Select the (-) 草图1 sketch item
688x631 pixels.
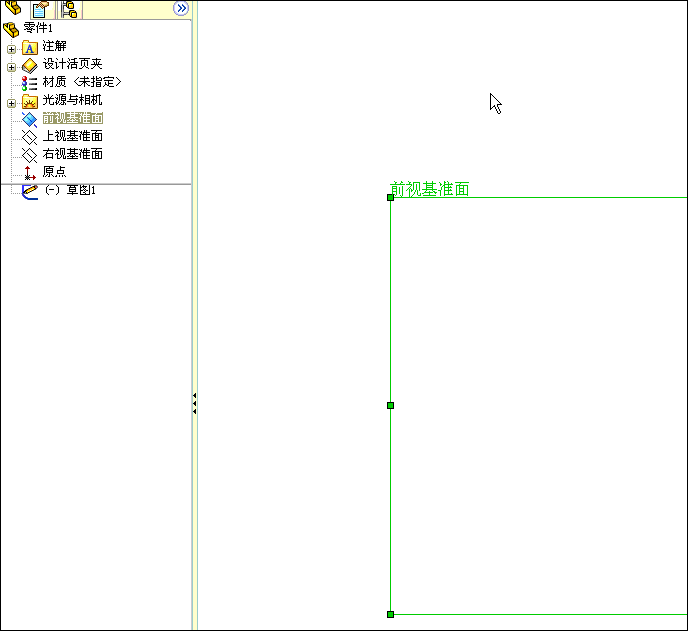[x=70, y=190]
